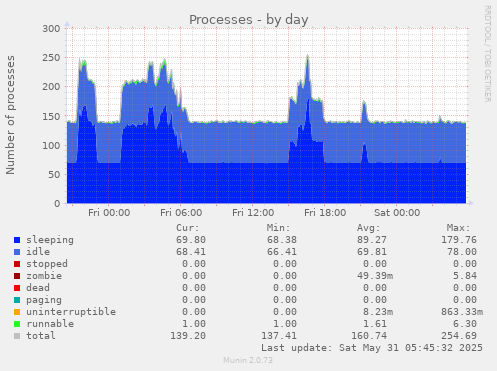
Task: Click runnable average value 1.61
Action: pos(375,324)
